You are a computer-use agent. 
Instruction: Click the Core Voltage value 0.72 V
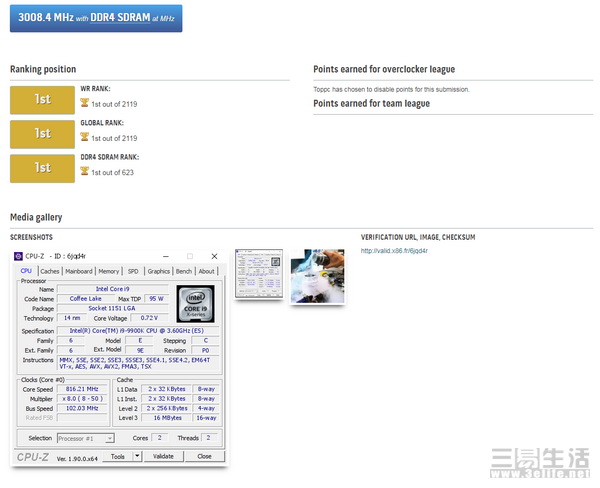tap(149, 318)
